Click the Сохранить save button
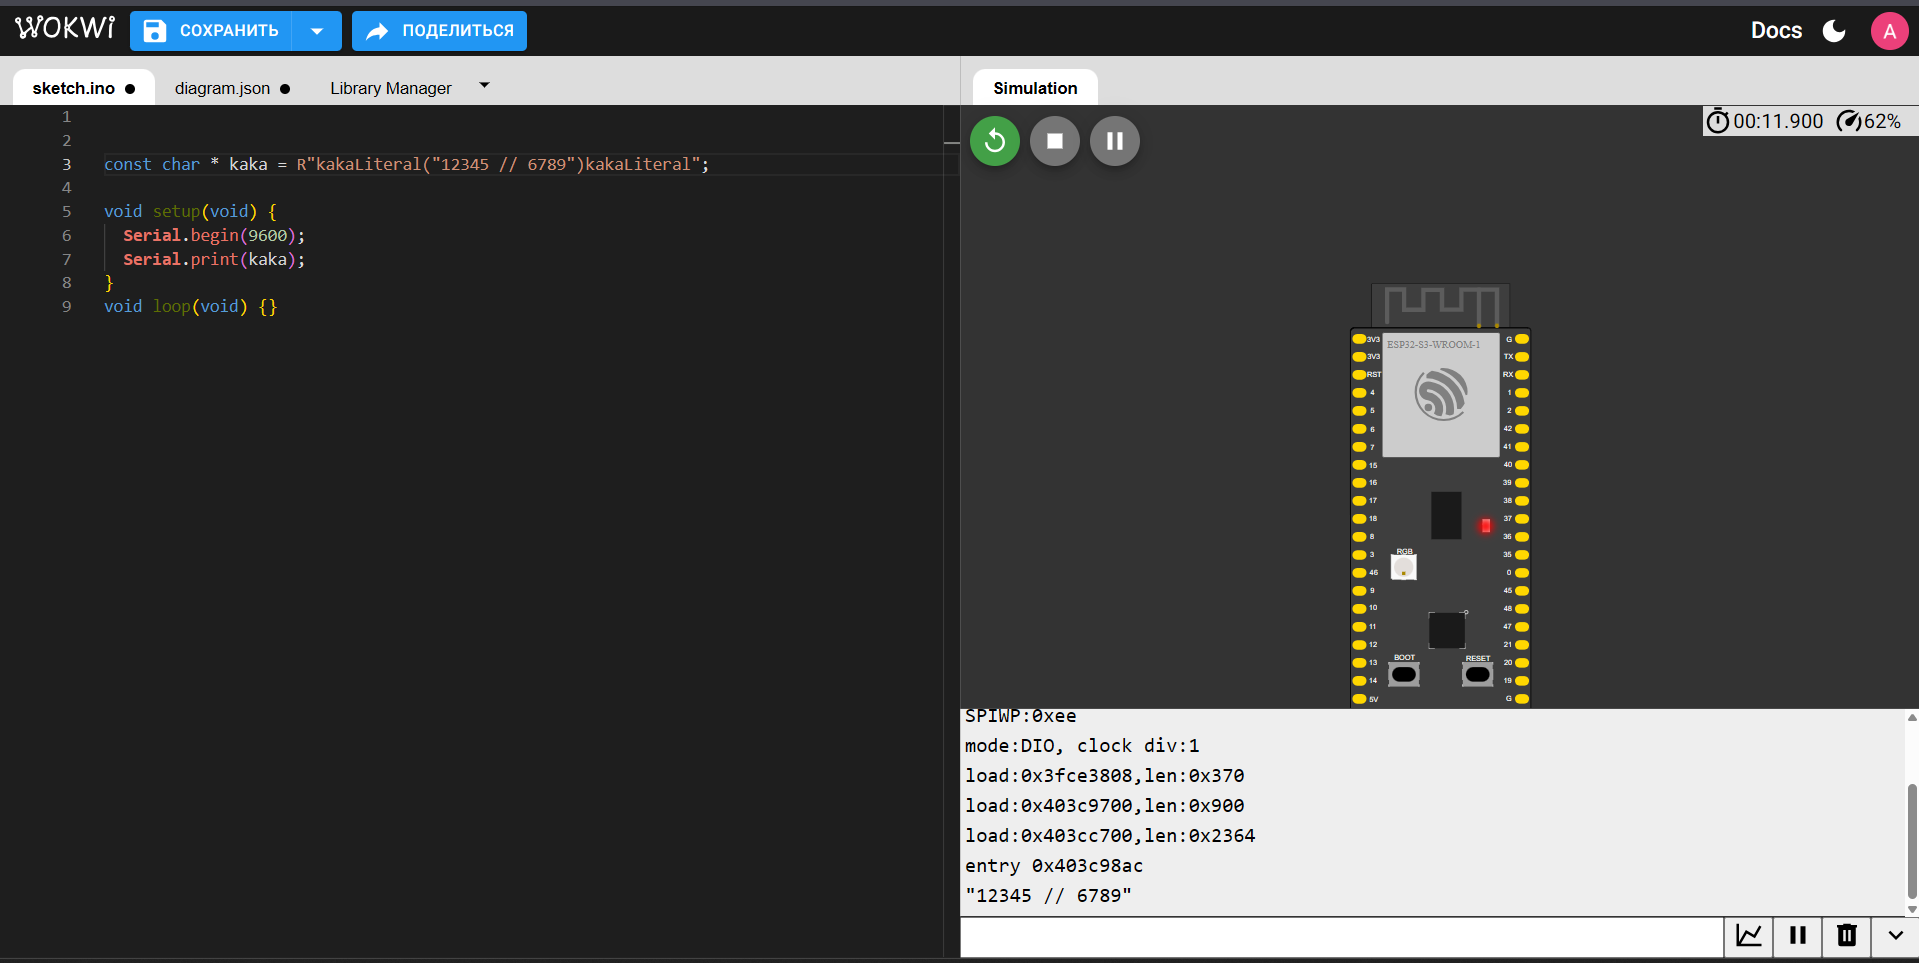1919x963 pixels. coord(211,31)
